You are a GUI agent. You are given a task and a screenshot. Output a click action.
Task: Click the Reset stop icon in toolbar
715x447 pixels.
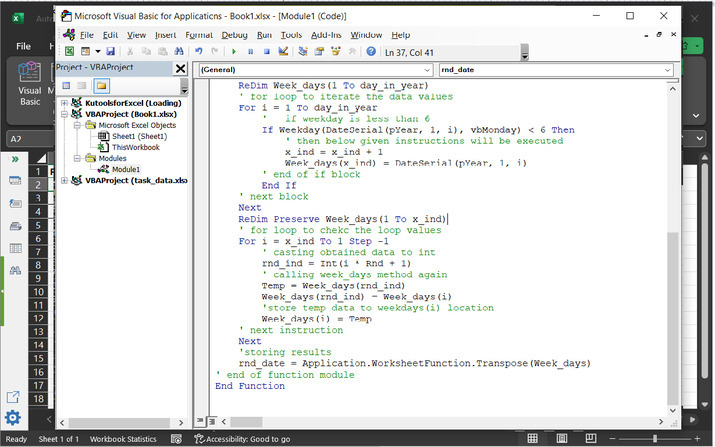click(x=266, y=51)
